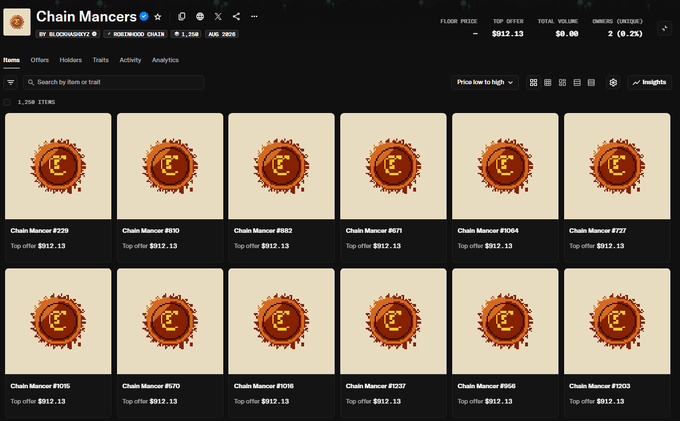Open the view settings gear
Viewport: 680px width, 421px height.
point(613,82)
